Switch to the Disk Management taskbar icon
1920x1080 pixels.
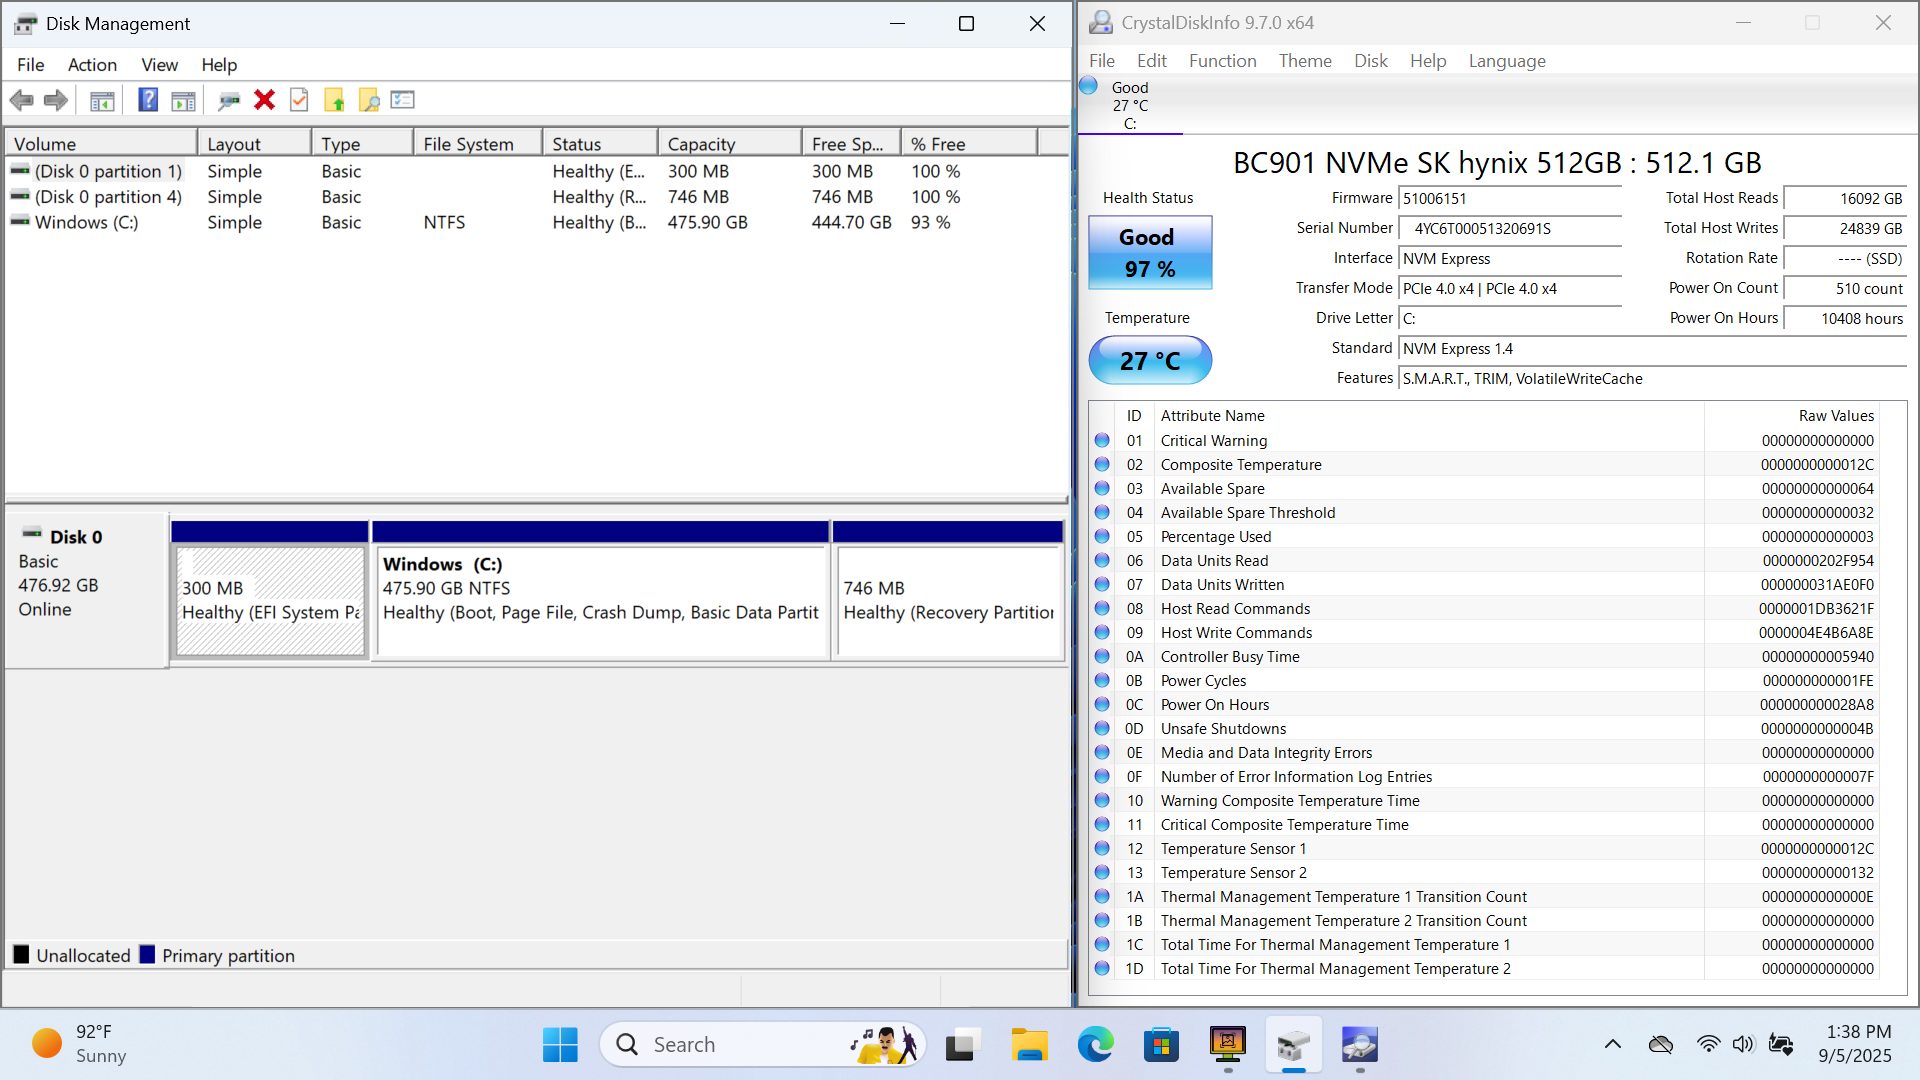[1293, 1045]
